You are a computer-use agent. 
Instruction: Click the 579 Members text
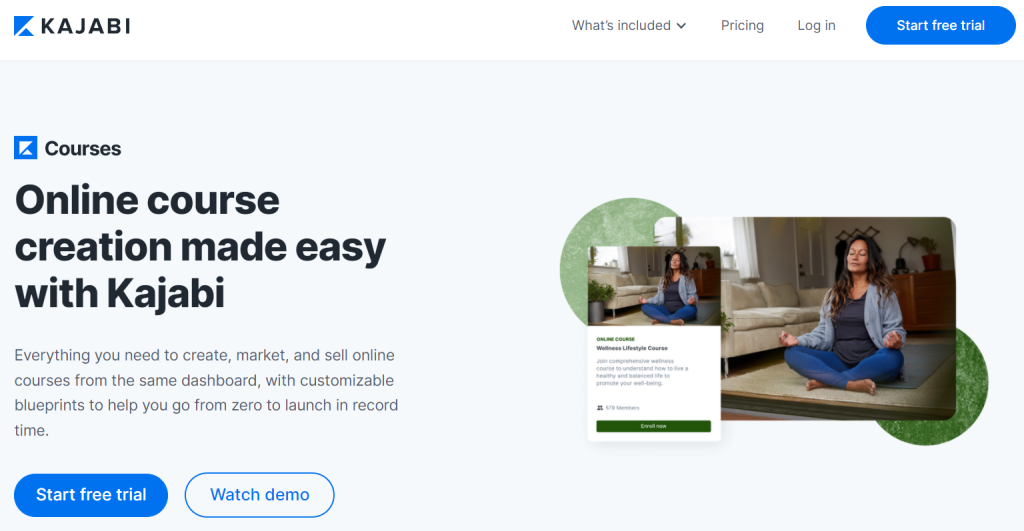[622, 408]
